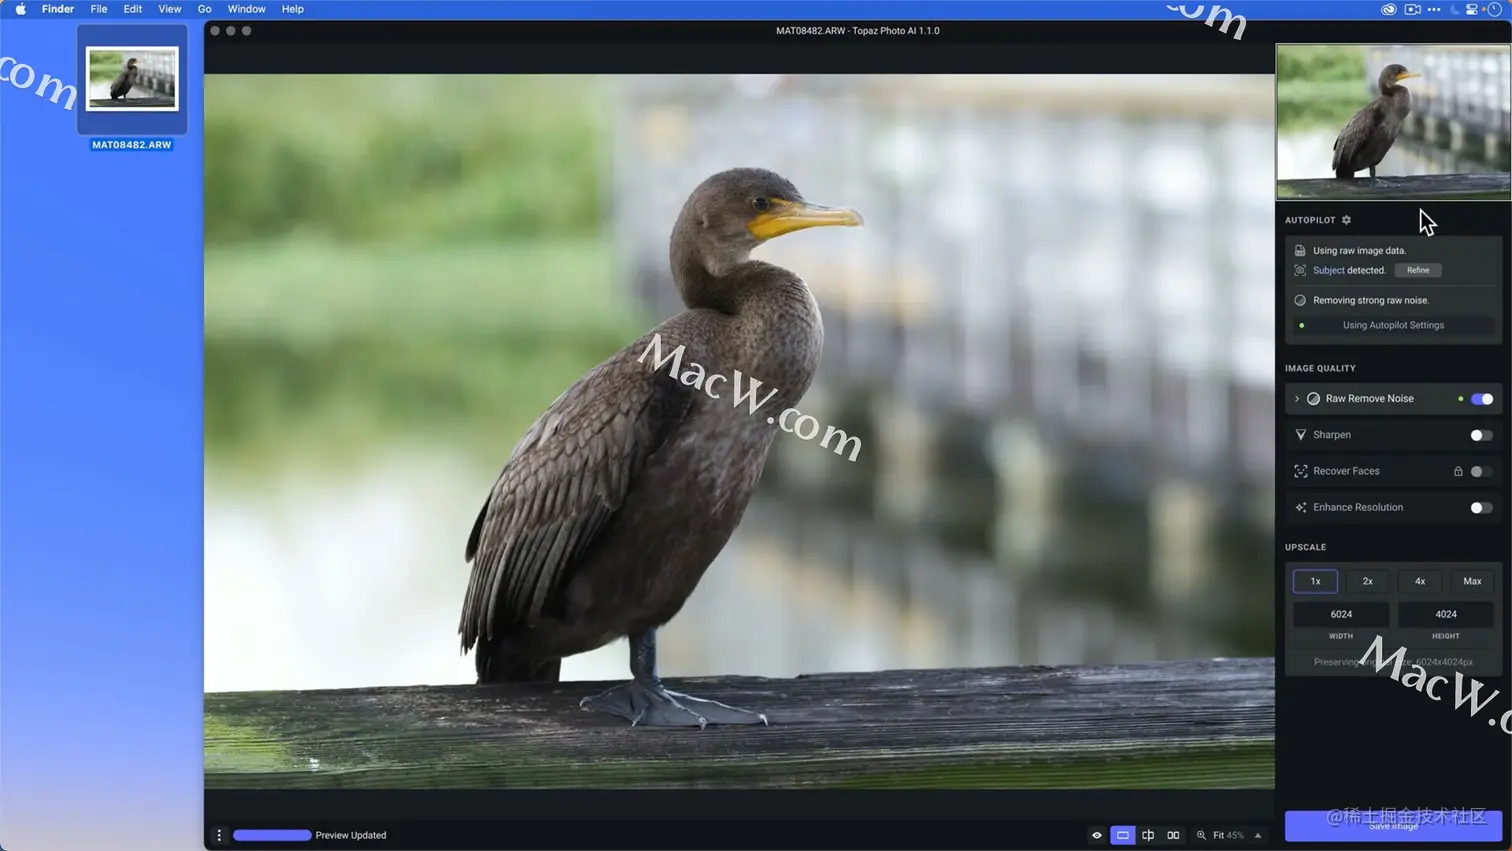Open the Apple menu
Image resolution: width=1512 pixels, height=851 pixels.
pyautogui.click(x=20, y=9)
